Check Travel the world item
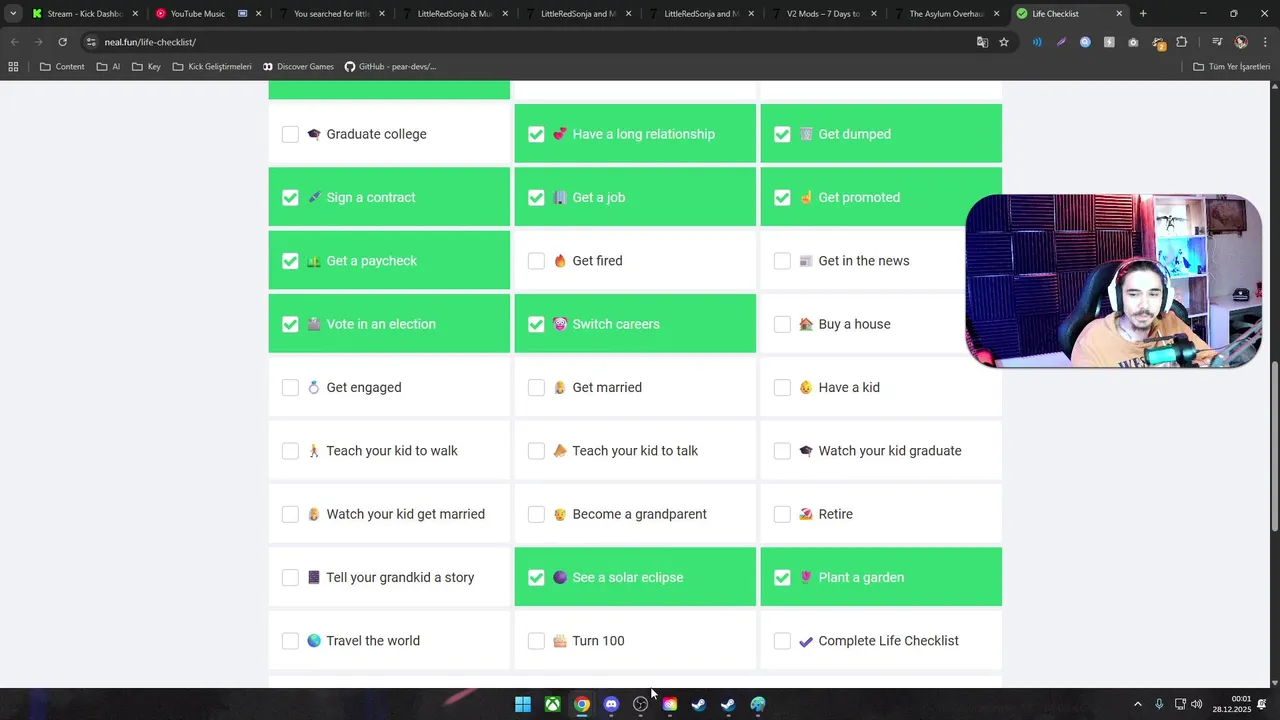 (x=290, y=641)
